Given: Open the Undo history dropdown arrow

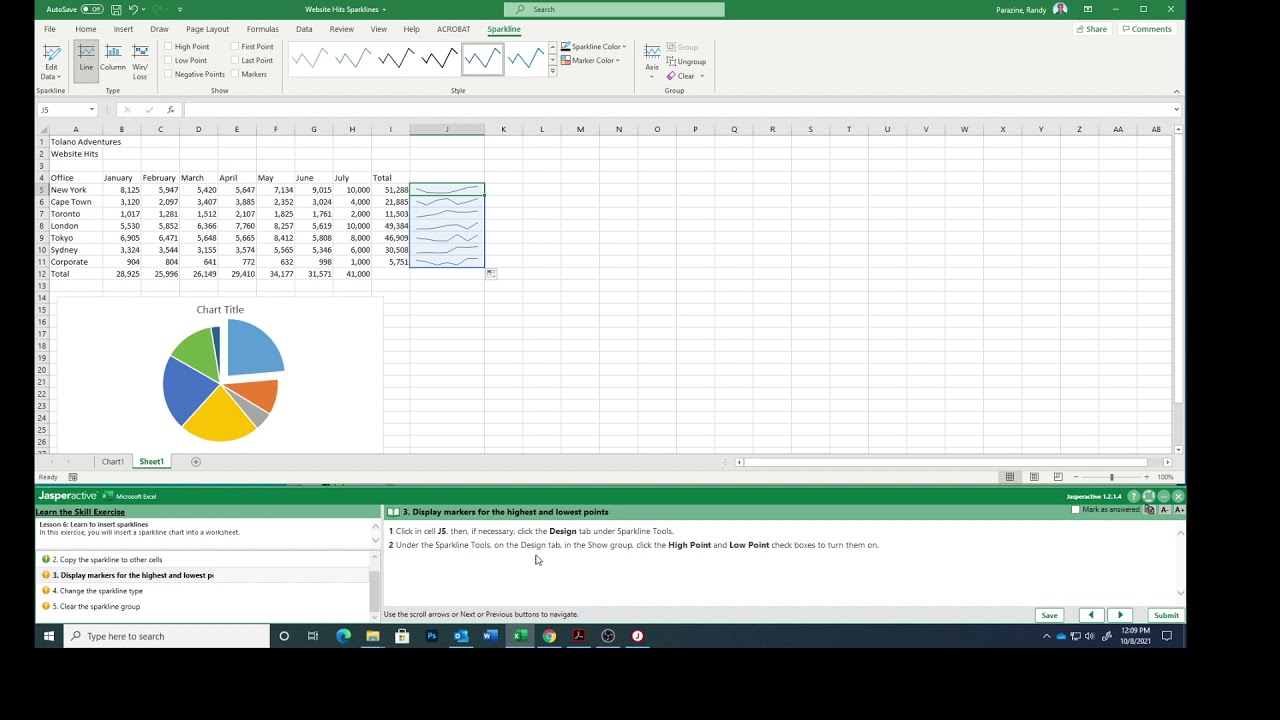Looking at the screenshot, I should 145,9.
